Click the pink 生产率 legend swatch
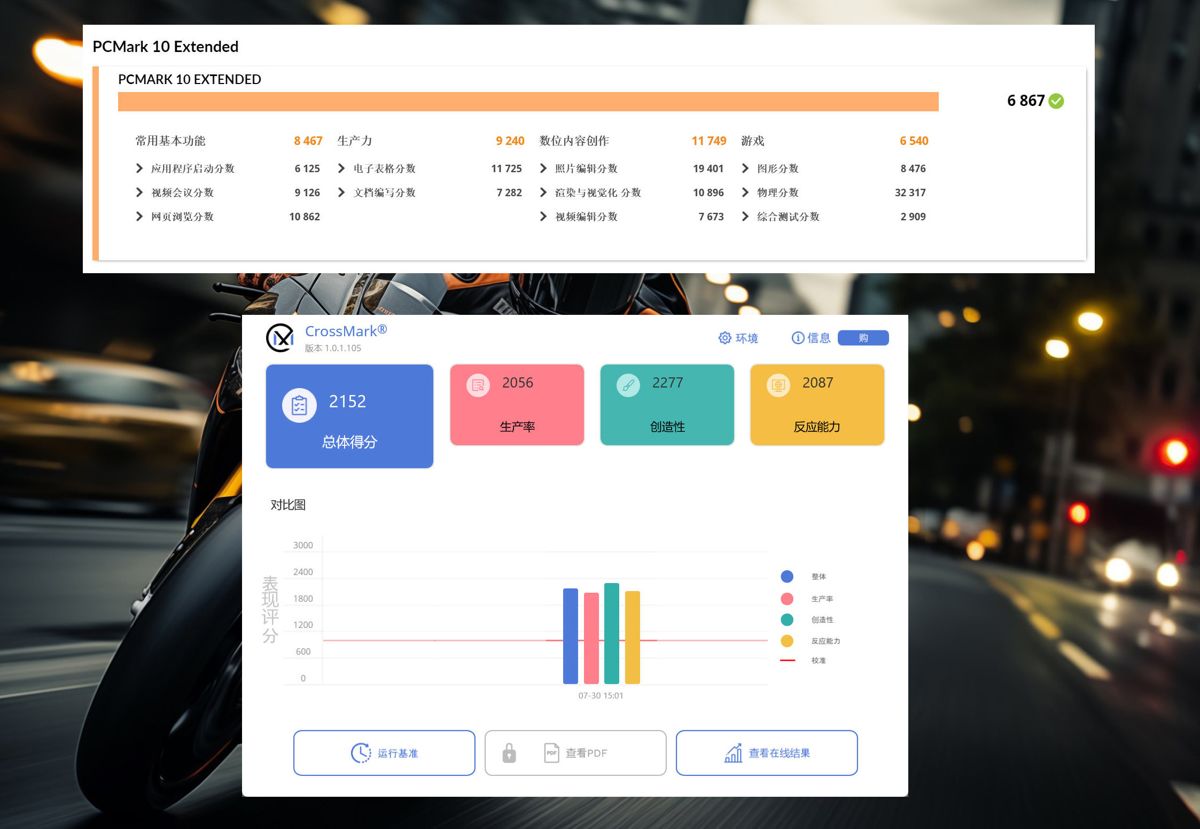This screenshot has height=829, width=1200. 787,599
